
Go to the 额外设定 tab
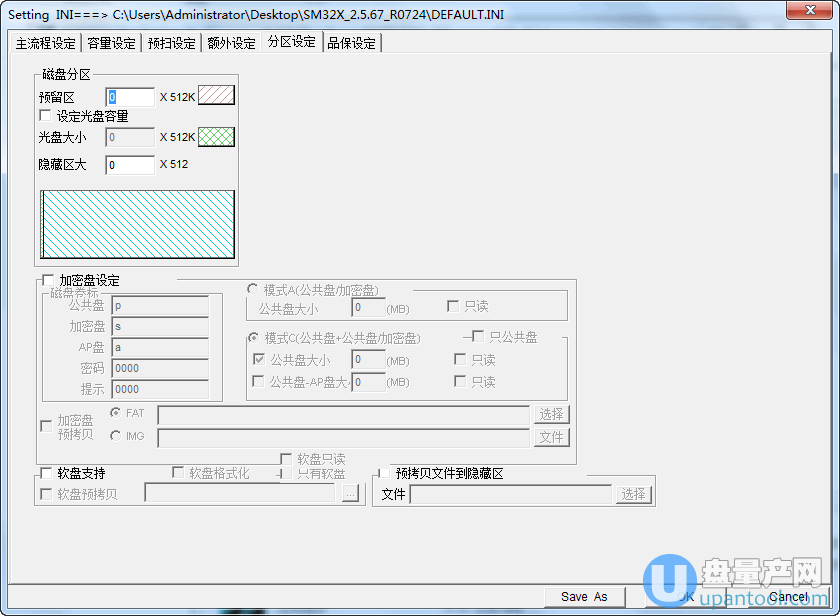tap(231, 43)
